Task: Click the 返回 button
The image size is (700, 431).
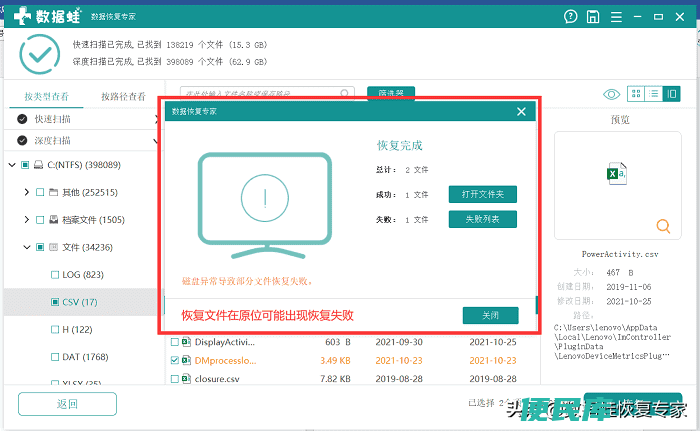Action: pyautogui.click(x=67, y=404)
